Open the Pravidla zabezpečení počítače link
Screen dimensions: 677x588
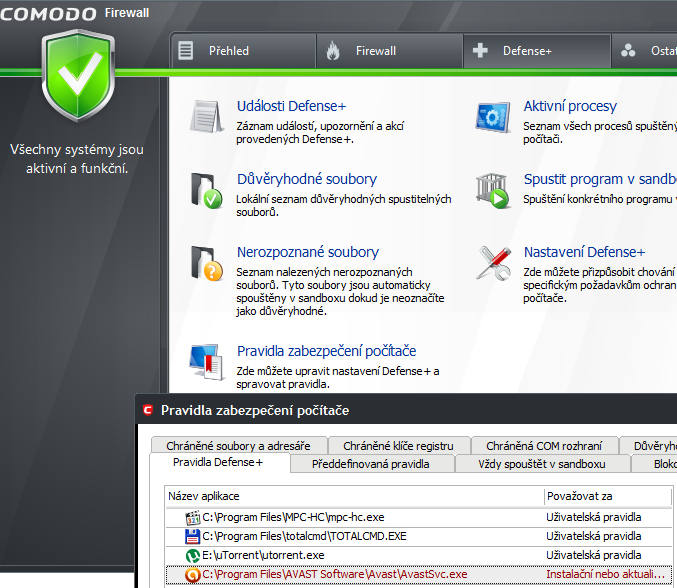326,351
